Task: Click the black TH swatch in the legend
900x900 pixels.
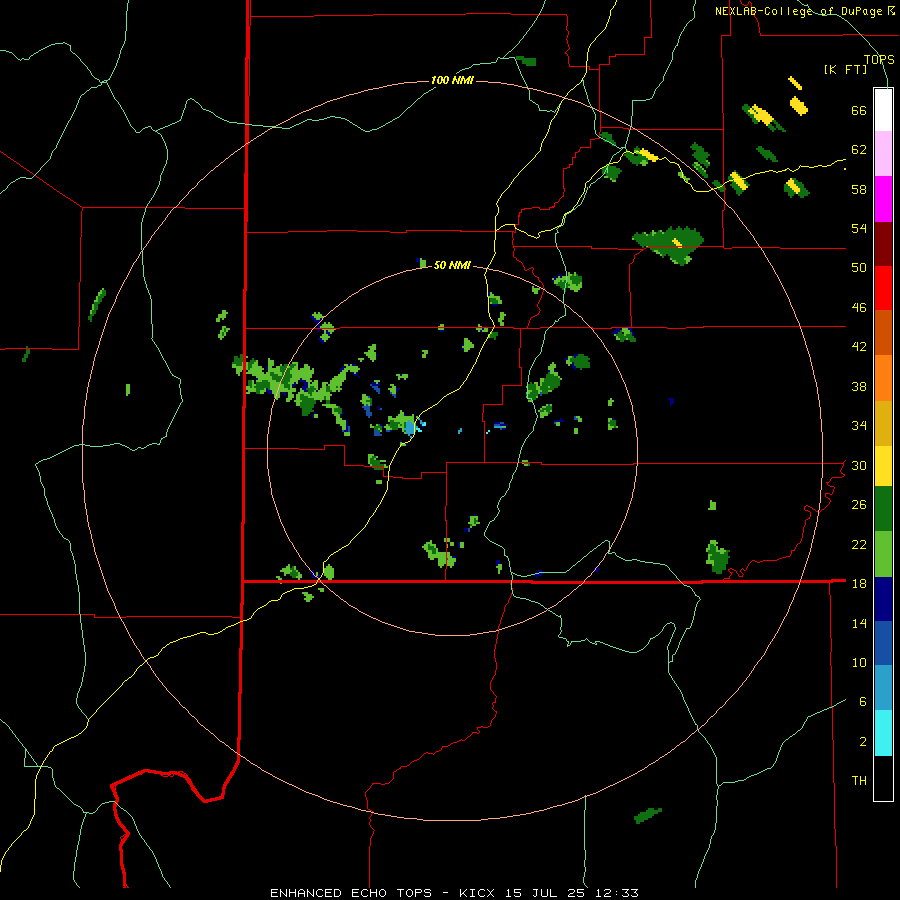Action: coord(883,778)
